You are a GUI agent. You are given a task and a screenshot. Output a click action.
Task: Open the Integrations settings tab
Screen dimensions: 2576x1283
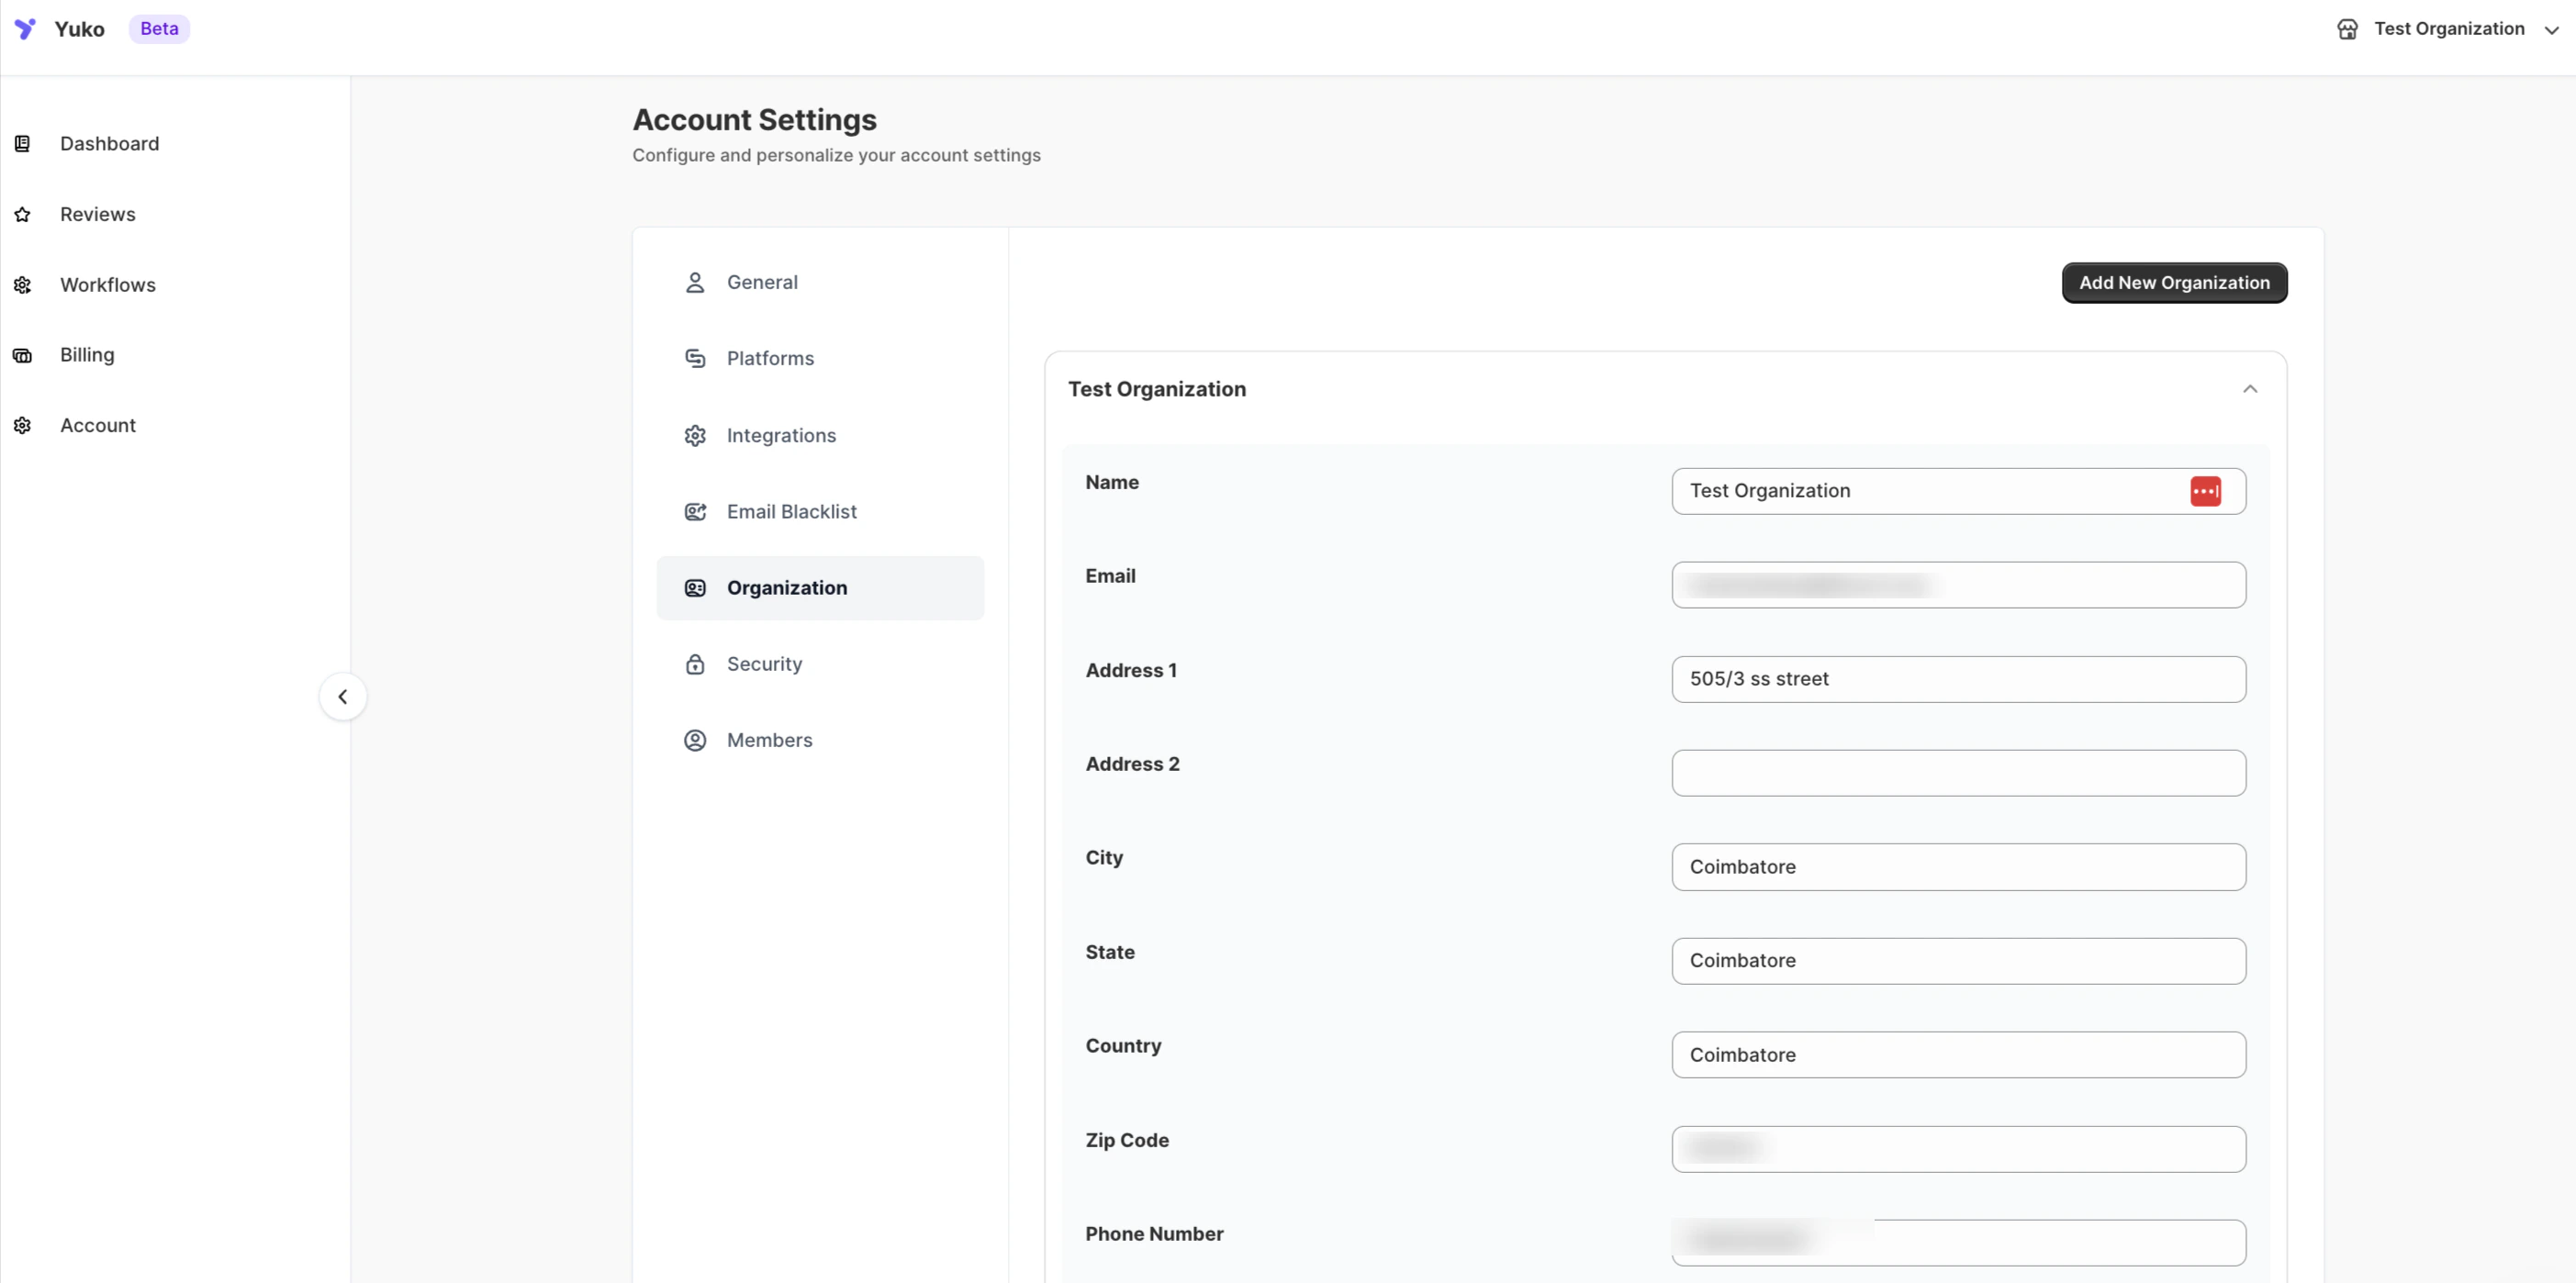820,436
